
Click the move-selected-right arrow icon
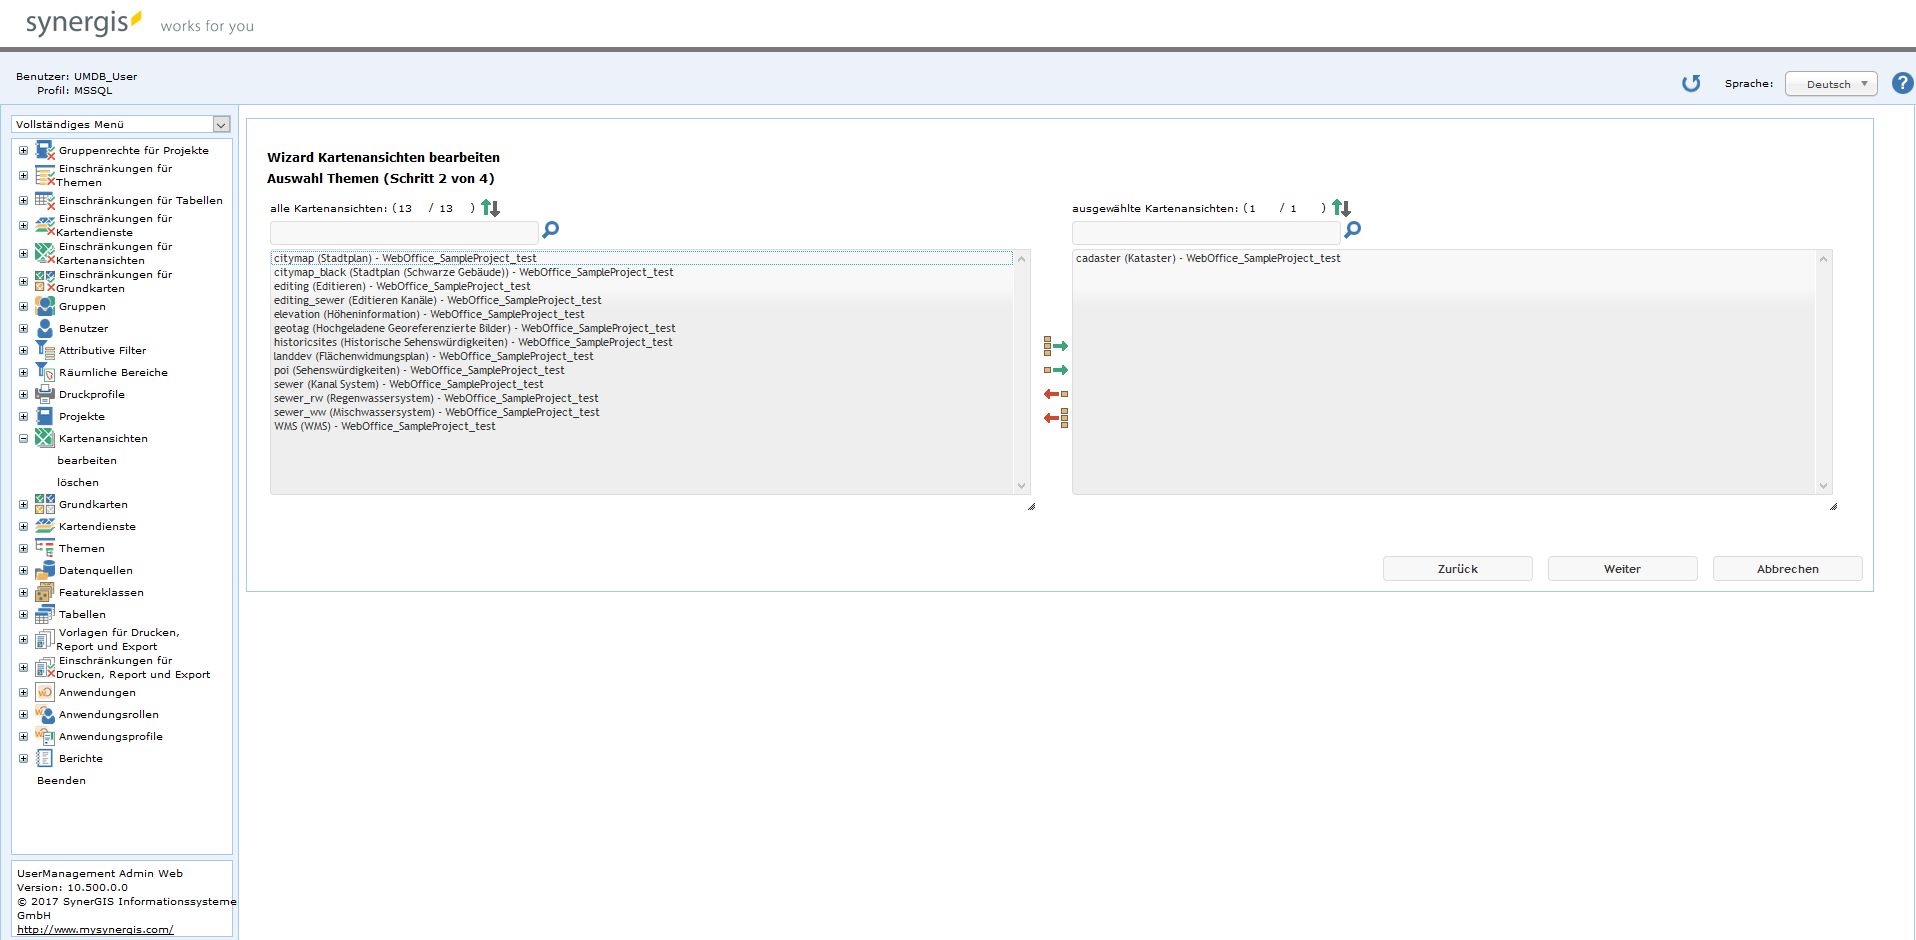coord(1056,370)
